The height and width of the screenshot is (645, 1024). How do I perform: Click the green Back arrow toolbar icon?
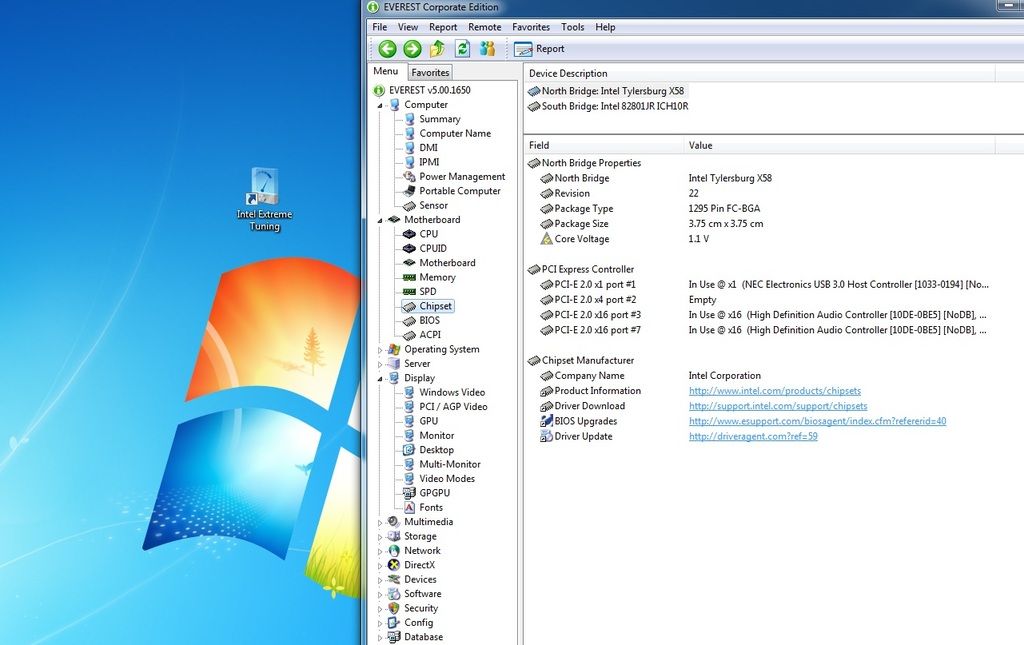[387, 48]
